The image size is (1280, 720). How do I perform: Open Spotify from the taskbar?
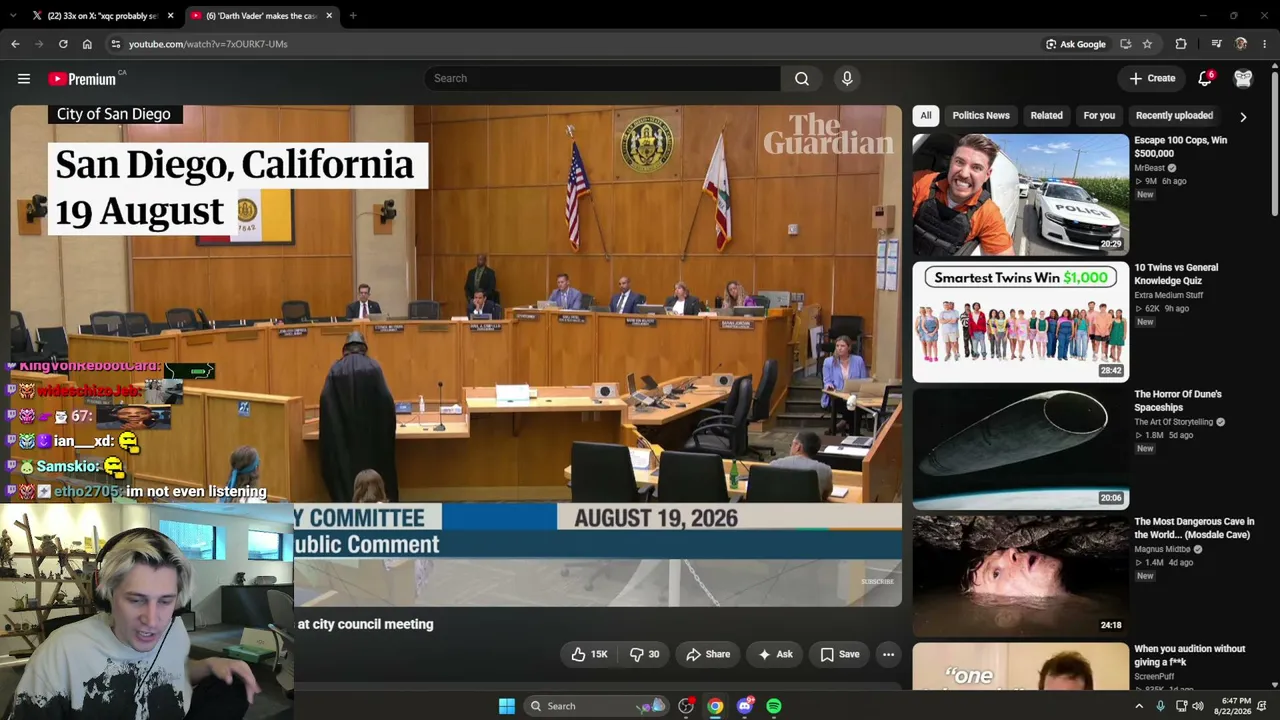coord(774,706)
